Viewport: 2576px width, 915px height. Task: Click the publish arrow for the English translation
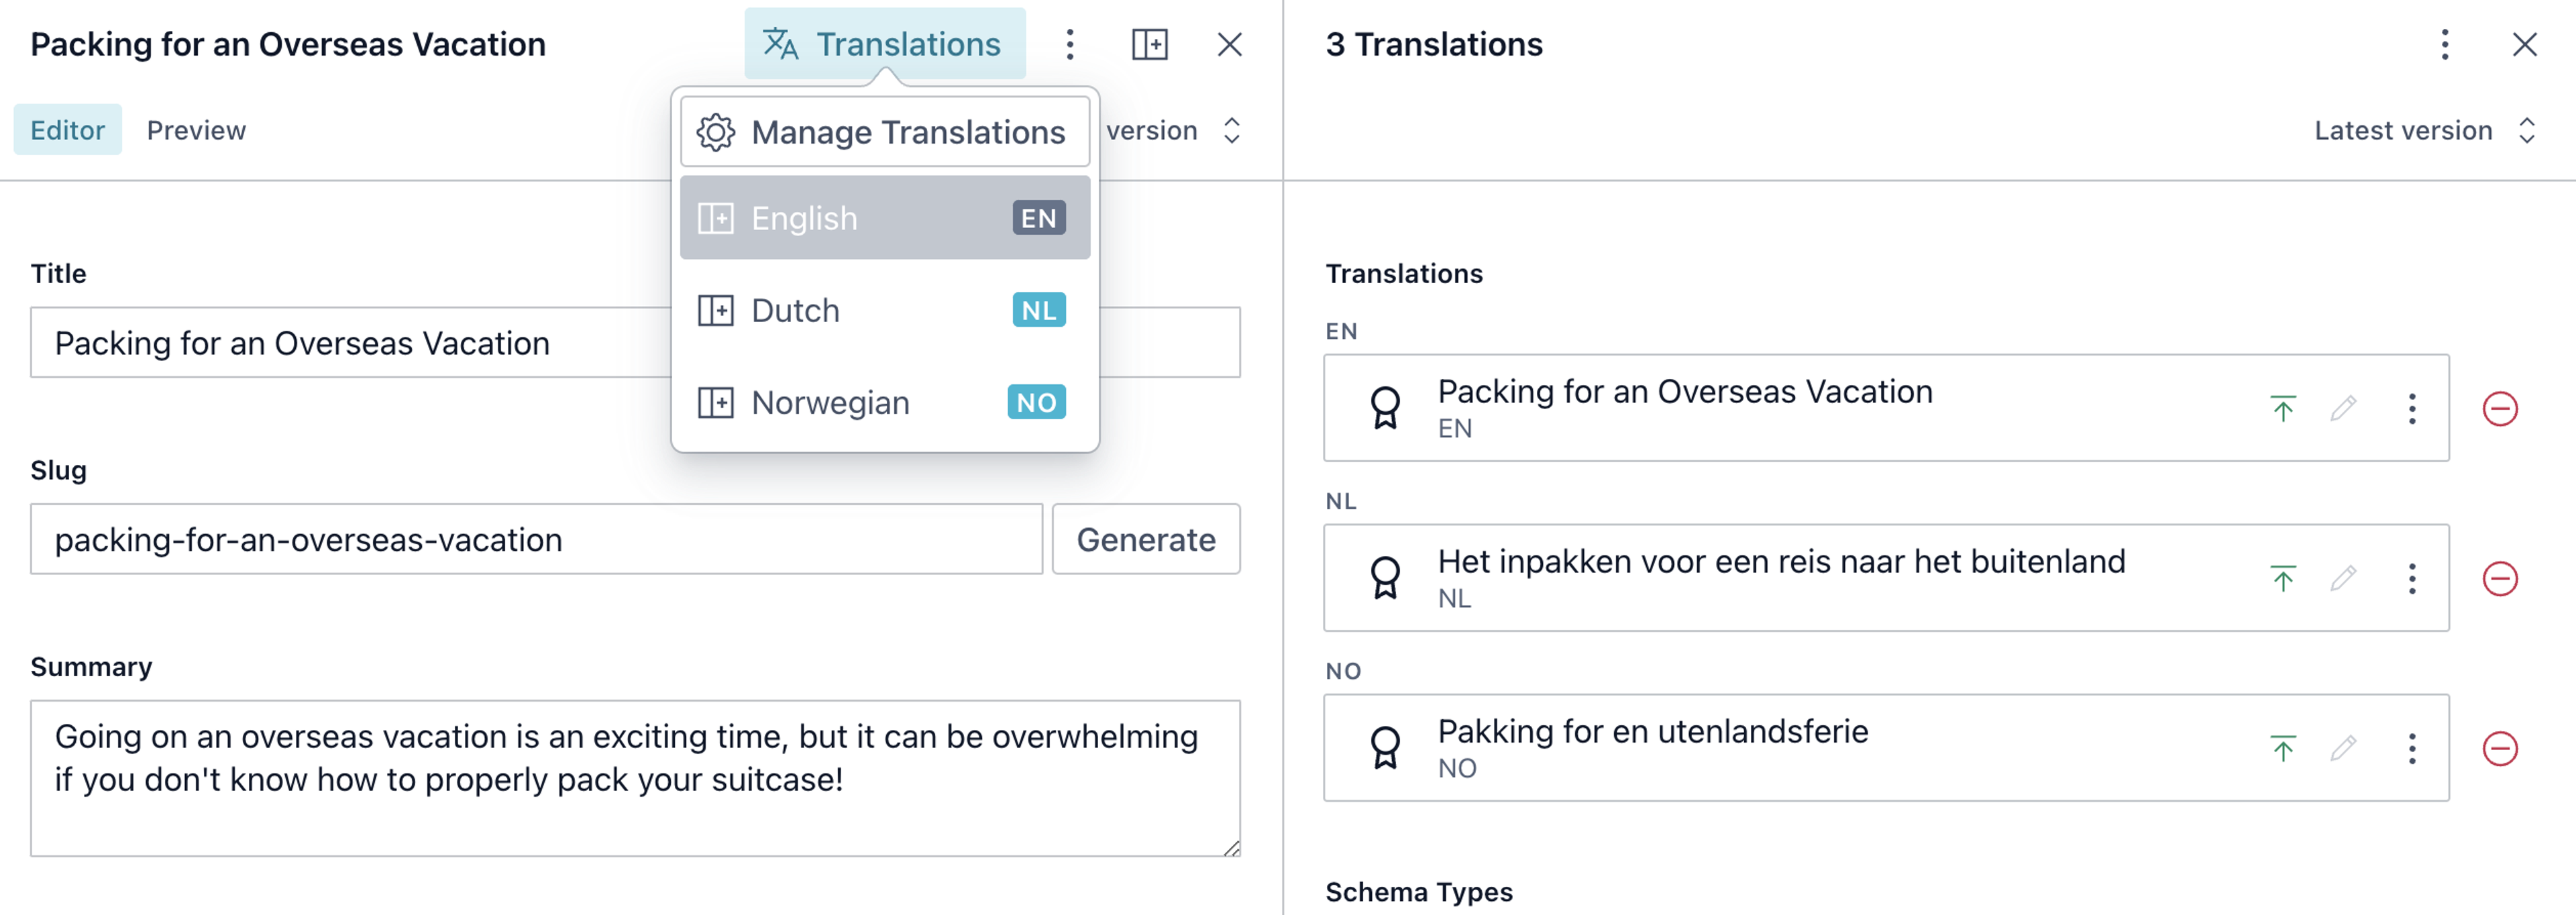point(2282,408)
